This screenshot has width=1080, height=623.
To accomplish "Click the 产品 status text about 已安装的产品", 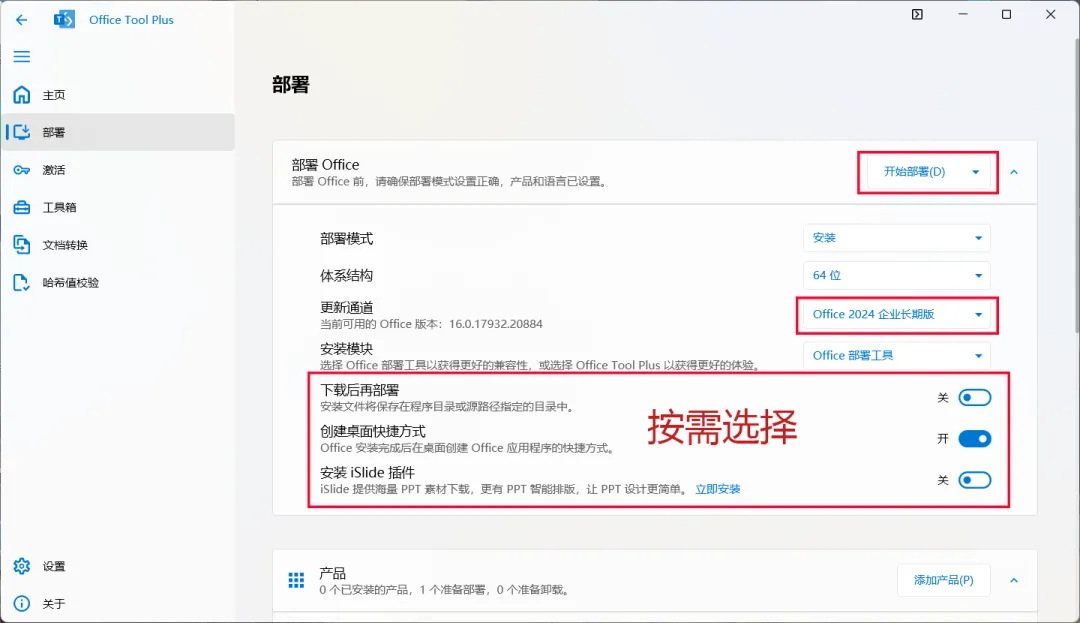I will click(445, 590).
